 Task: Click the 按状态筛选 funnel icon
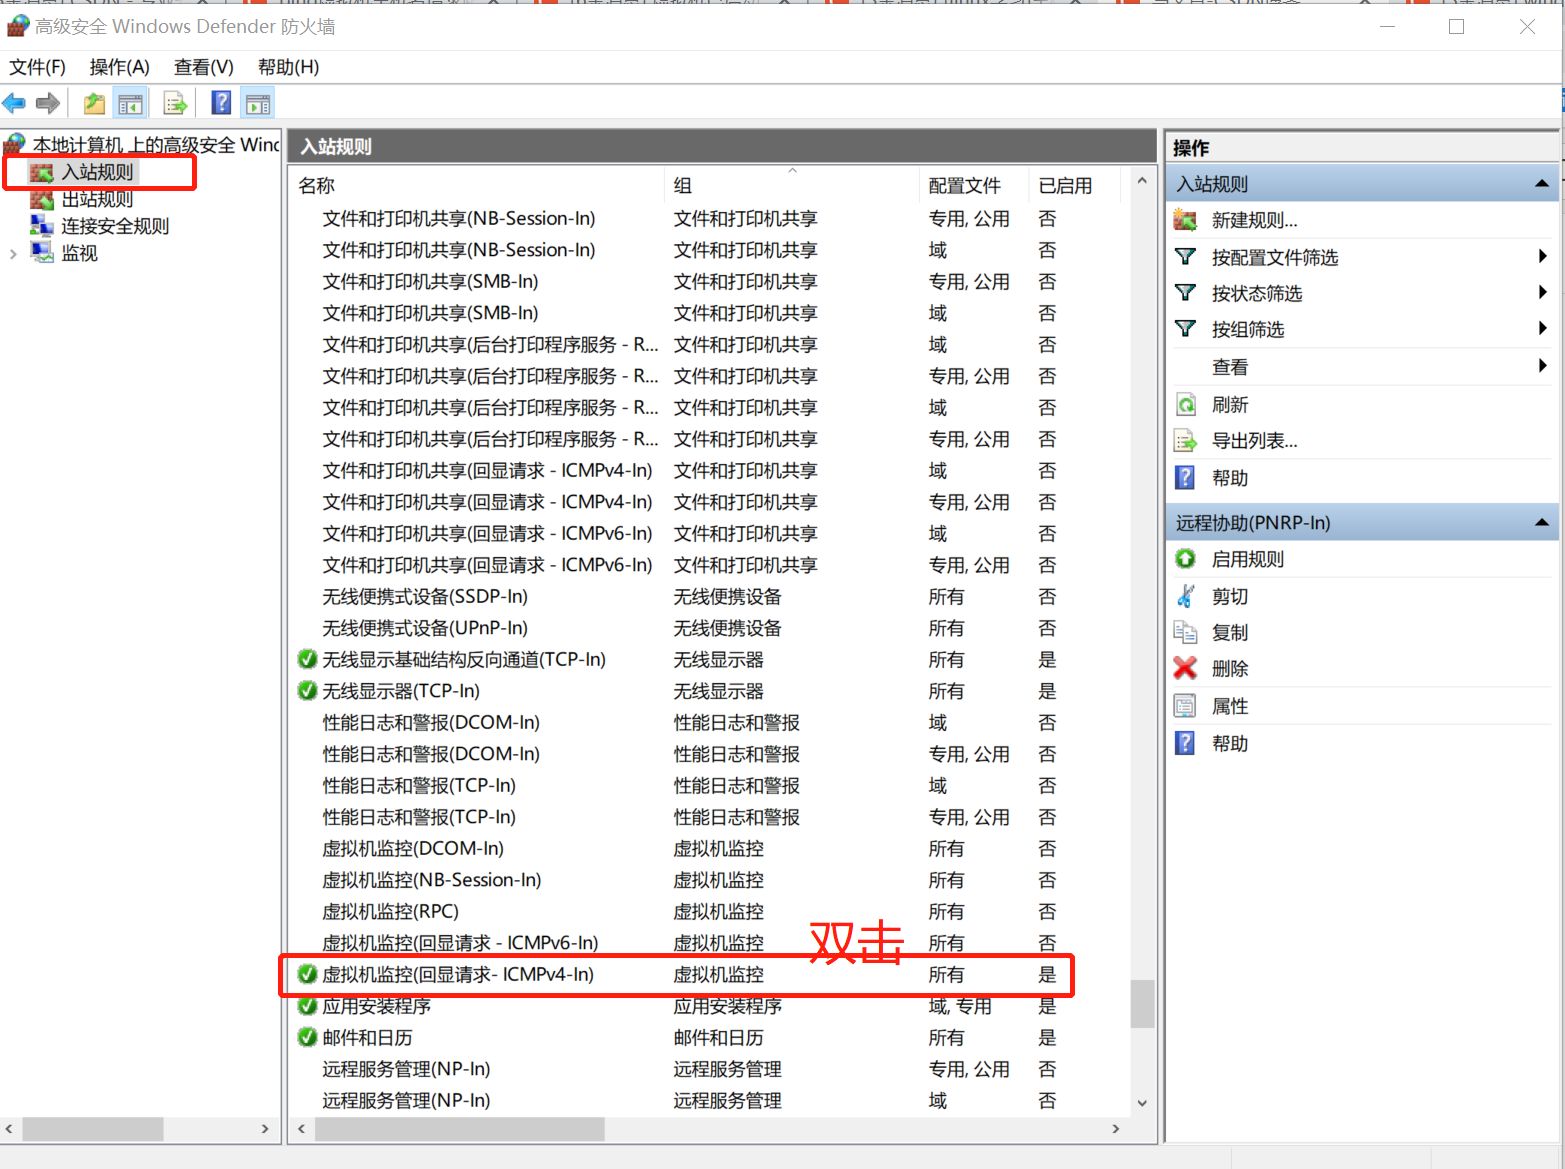coord(1185,293)
